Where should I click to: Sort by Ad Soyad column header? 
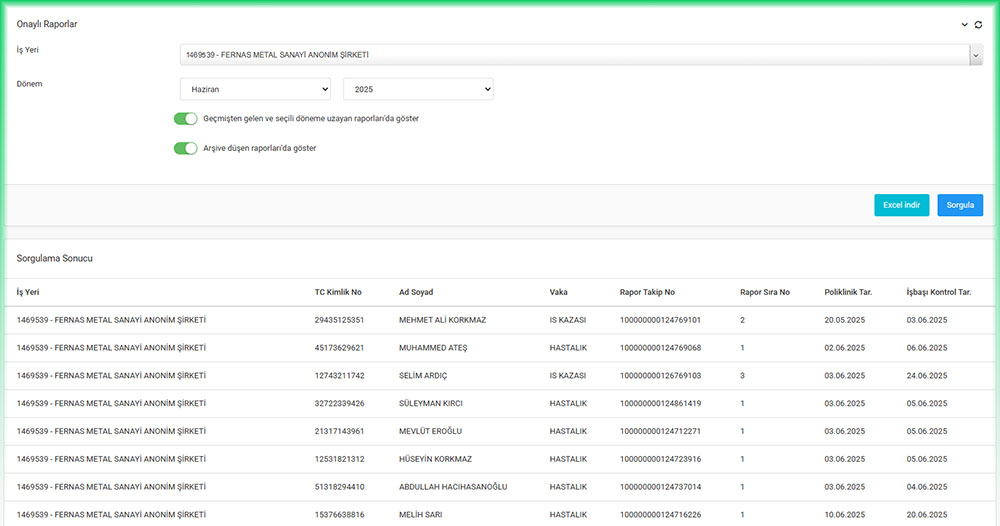(416, 292)
